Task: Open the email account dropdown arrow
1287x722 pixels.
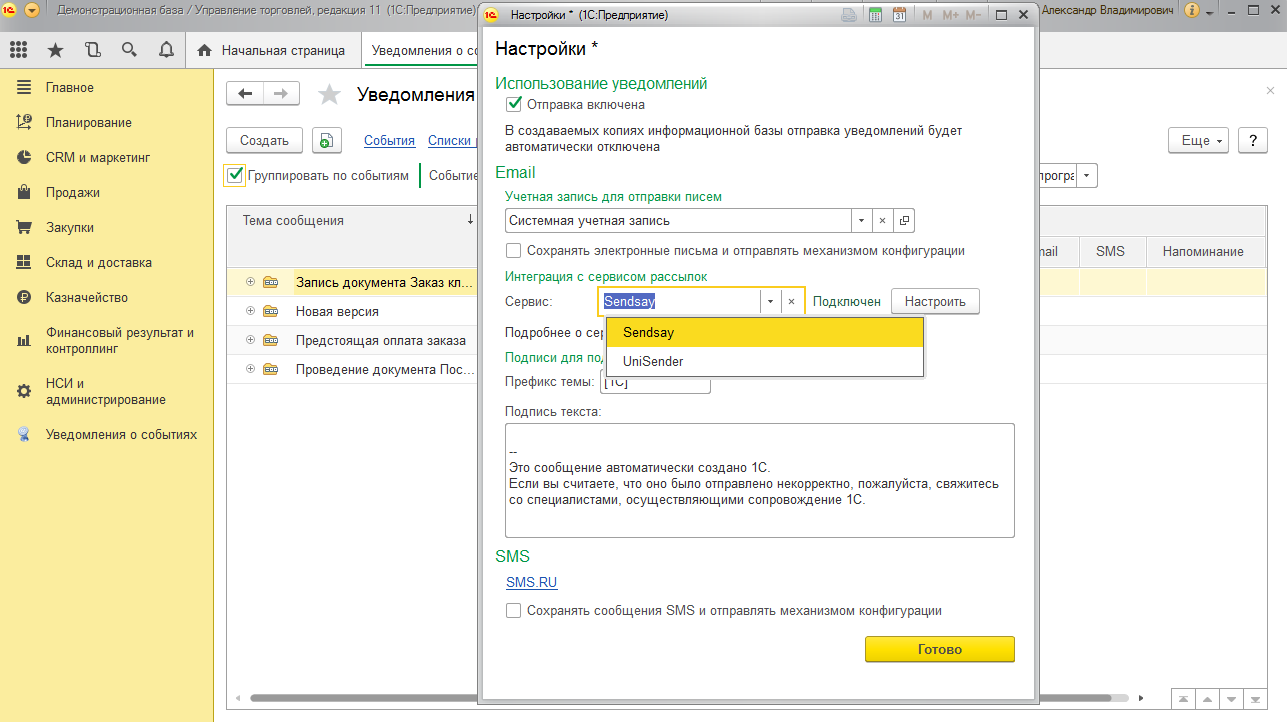Action: click(862, 221)
